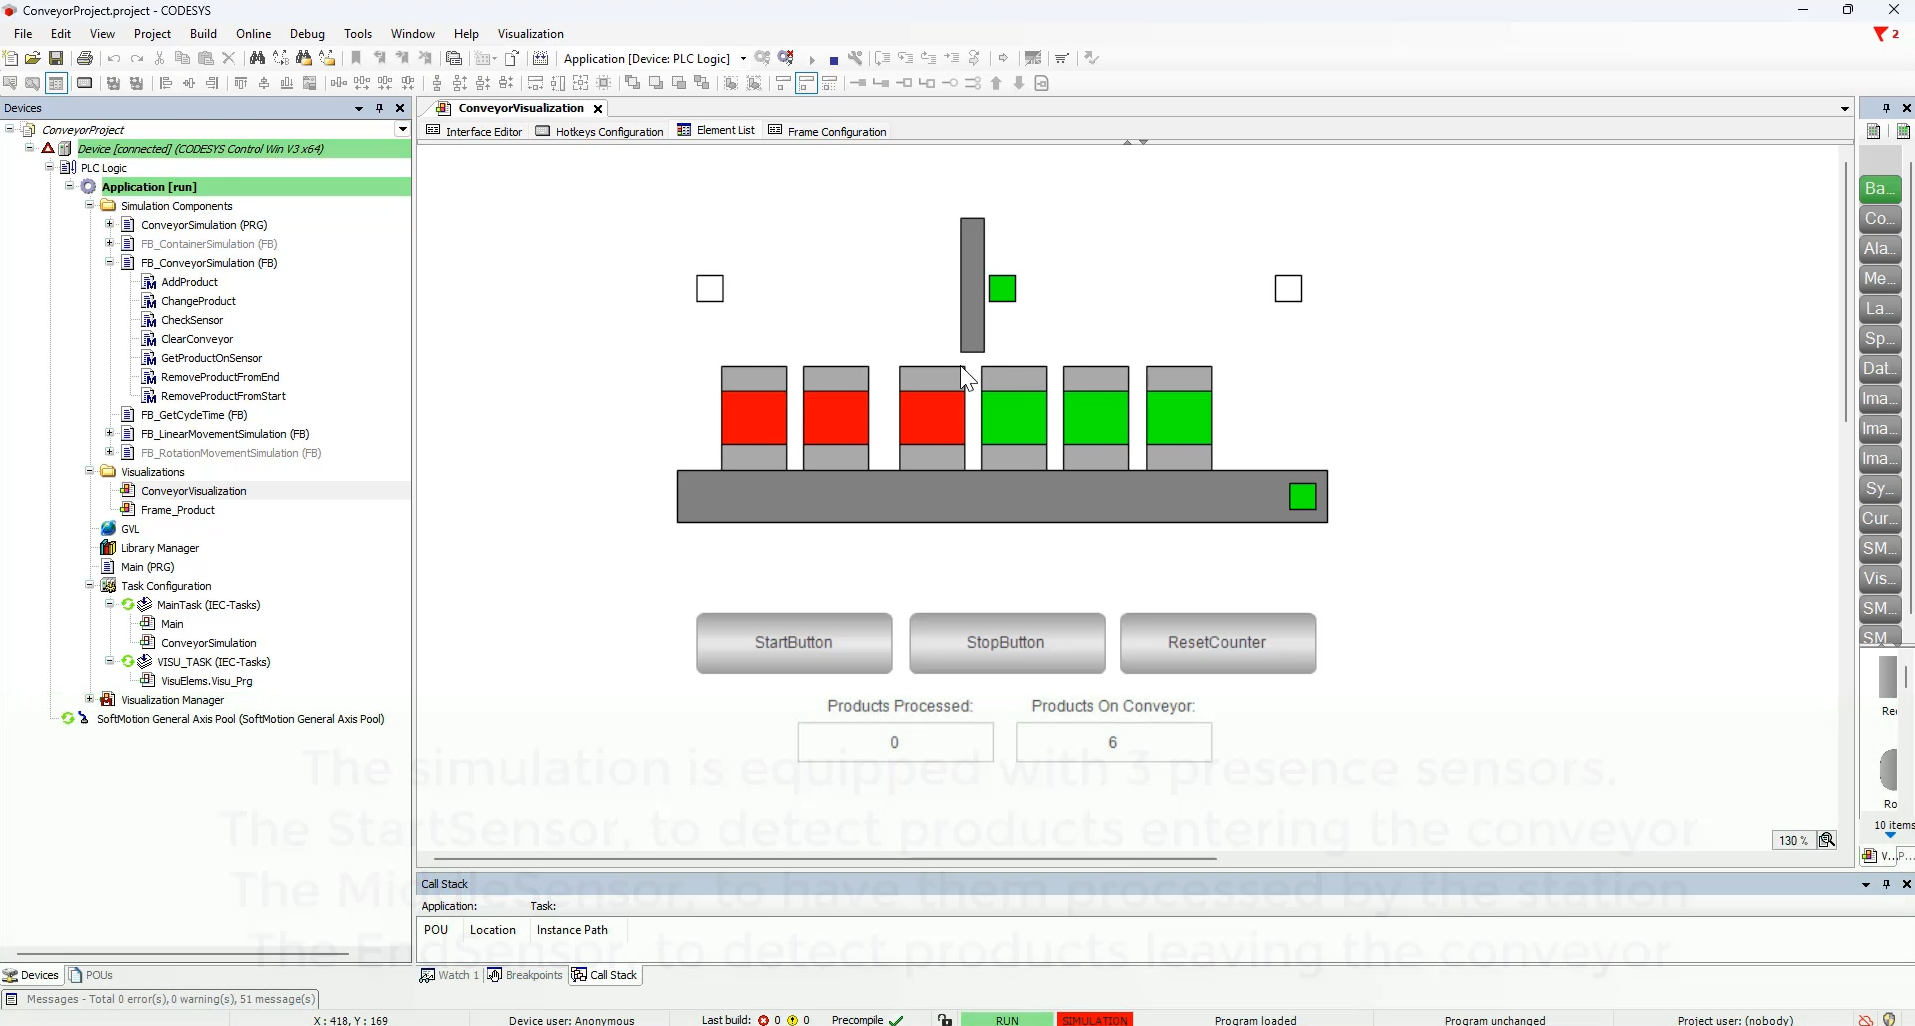Pin the Call Stack panel

(1886, 885)
